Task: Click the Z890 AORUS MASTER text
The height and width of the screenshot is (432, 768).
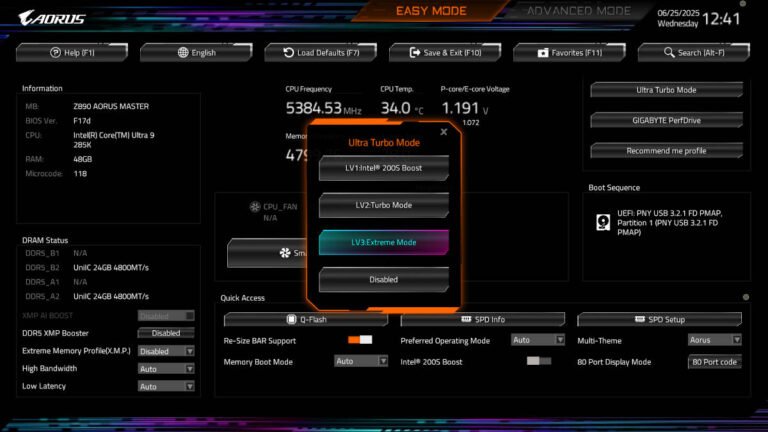Action: [111, 106]
